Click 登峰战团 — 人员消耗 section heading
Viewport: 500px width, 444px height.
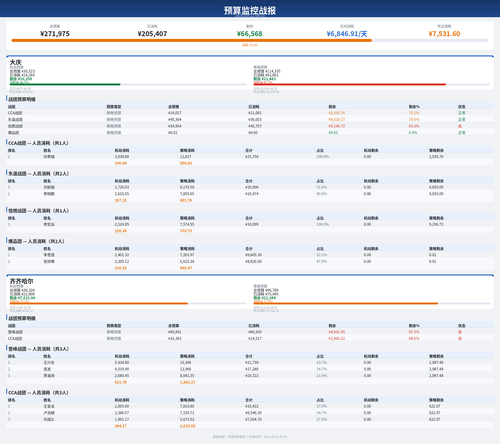pos(38,349)
